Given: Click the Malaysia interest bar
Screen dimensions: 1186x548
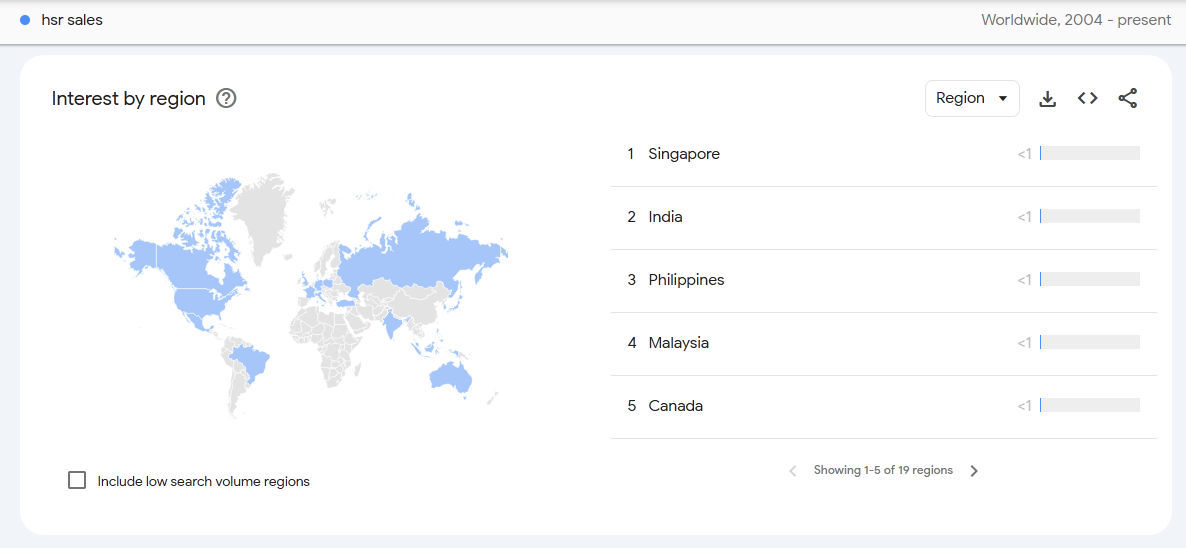Looking at the screenshot, I should (x=1089, y=342).
